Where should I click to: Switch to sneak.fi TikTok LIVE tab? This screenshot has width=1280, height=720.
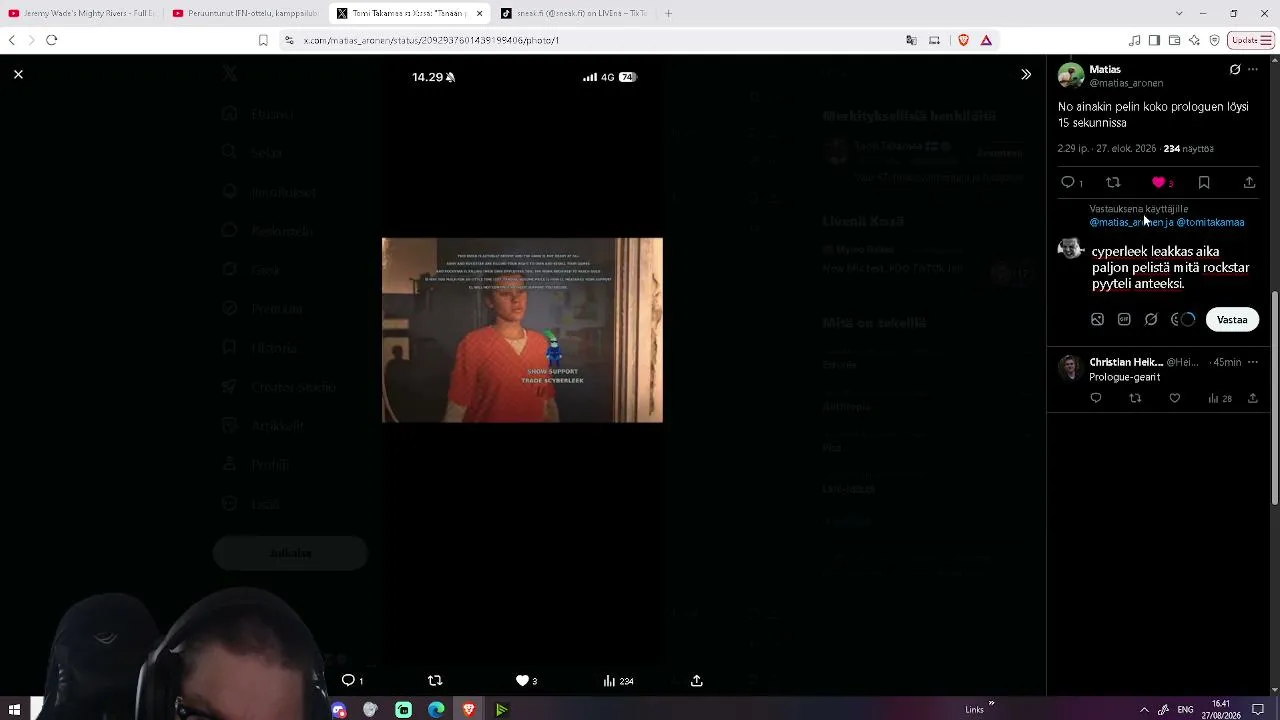pyautogui.click(x=573, y=13)
